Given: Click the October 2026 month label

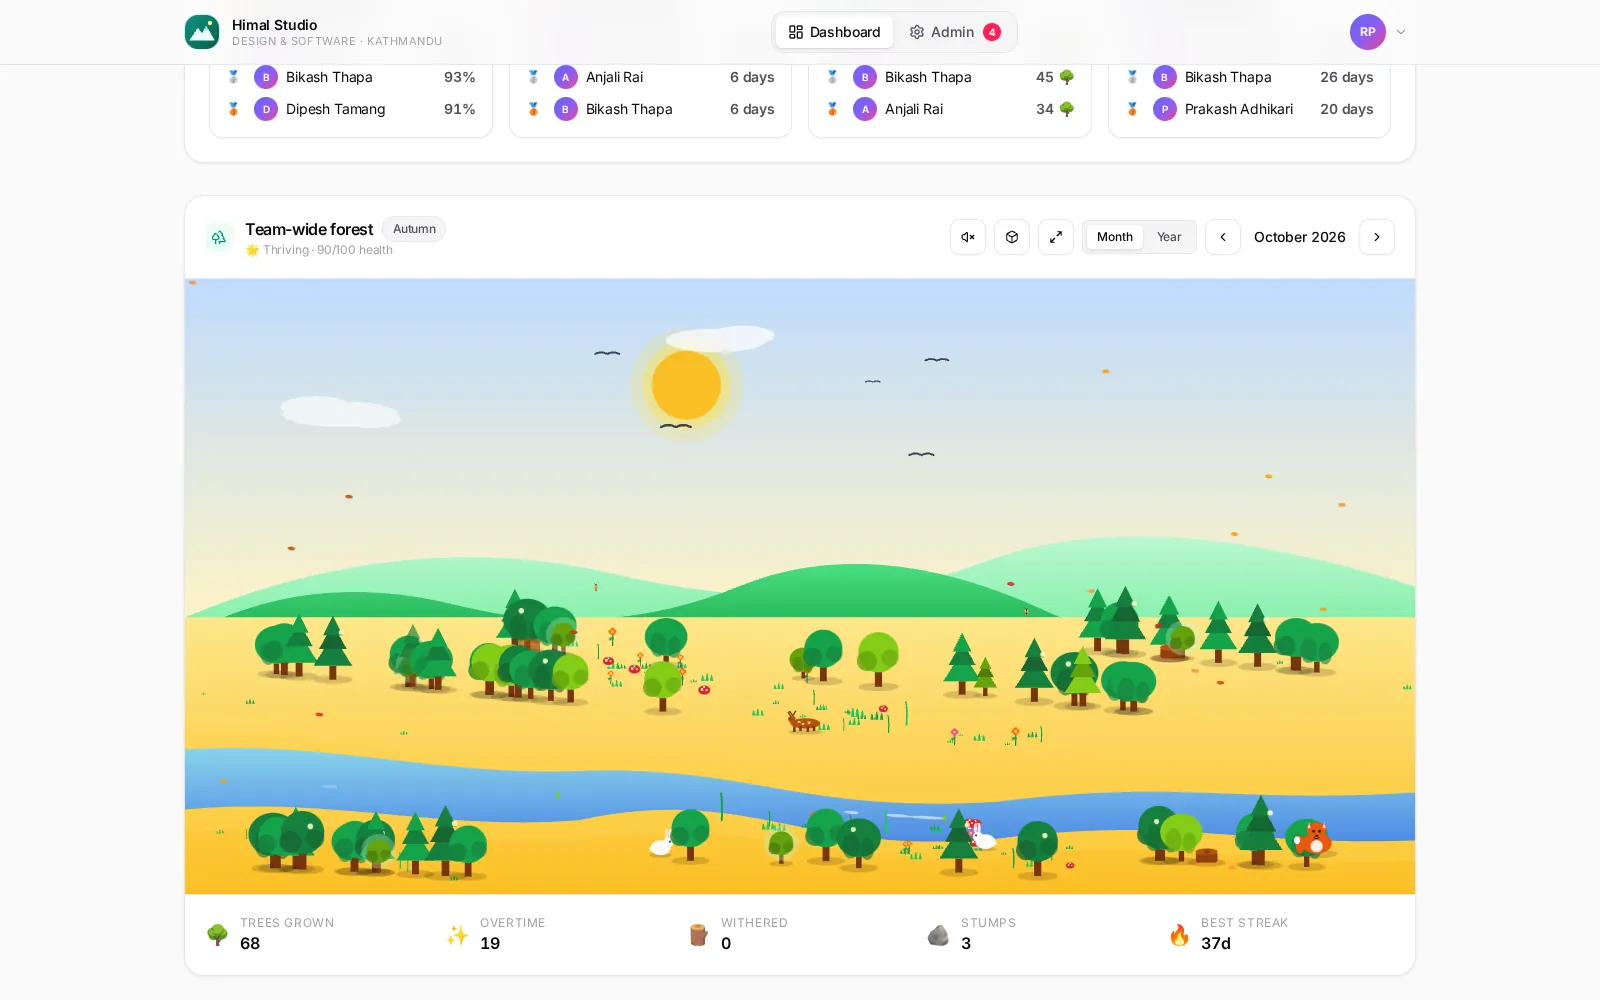Looking at the screenshot, I should tap(1300, 237).
